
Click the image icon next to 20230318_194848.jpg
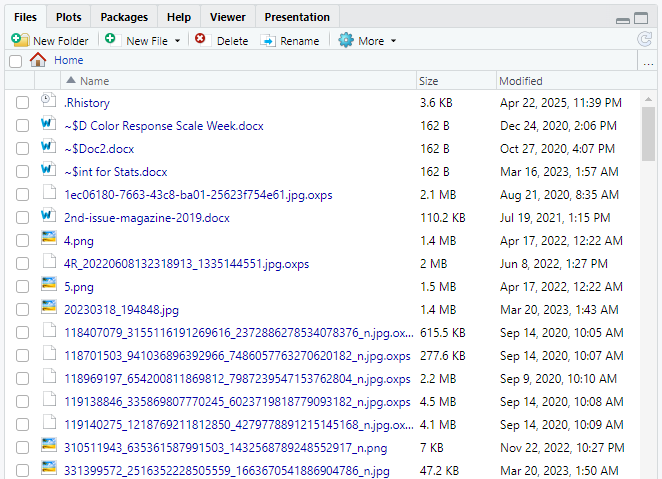(x=49, y=307)
